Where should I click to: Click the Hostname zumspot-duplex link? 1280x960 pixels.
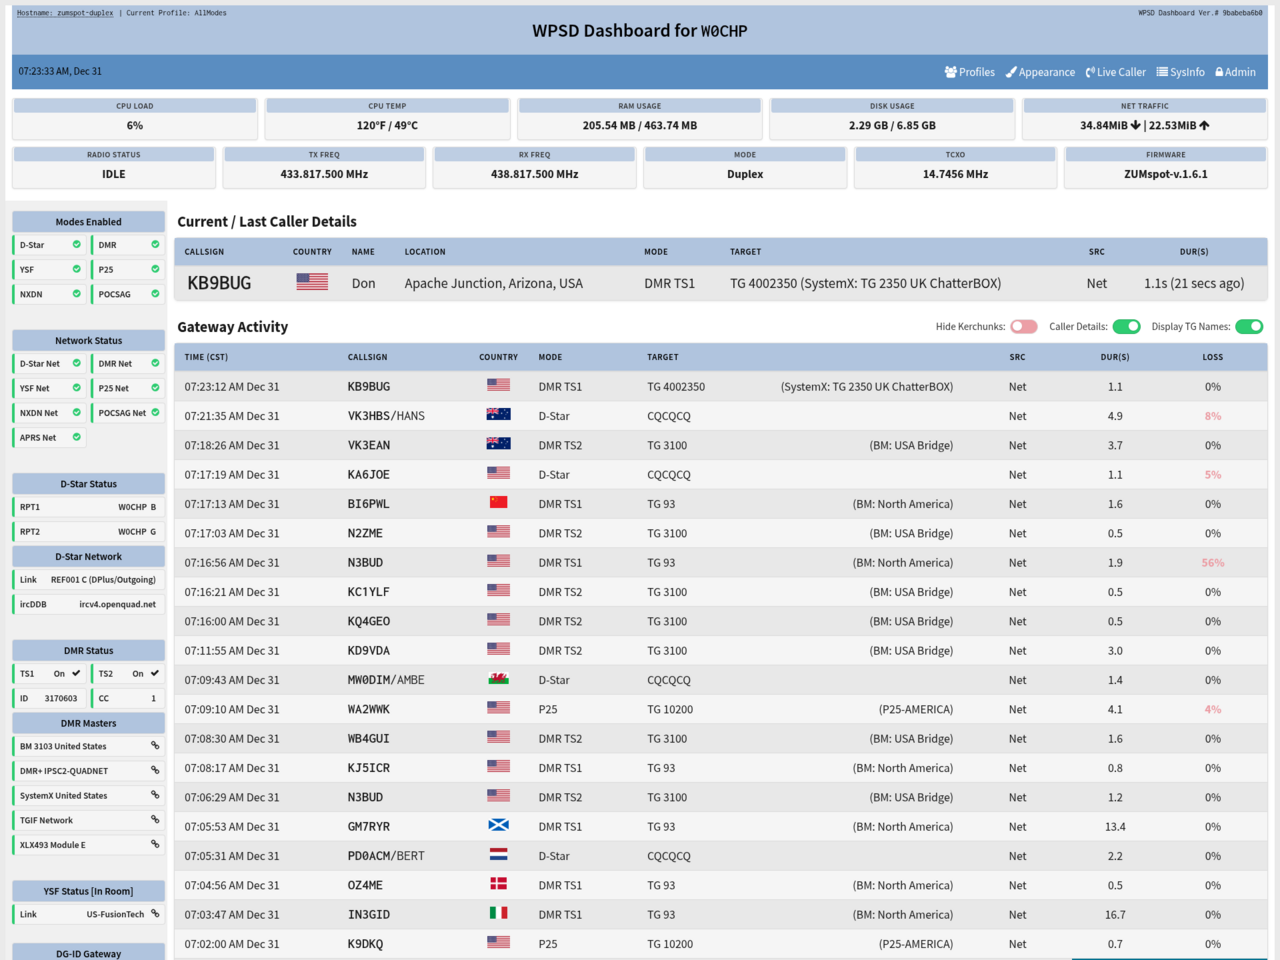pyautogui.click(x=65, y=13)
